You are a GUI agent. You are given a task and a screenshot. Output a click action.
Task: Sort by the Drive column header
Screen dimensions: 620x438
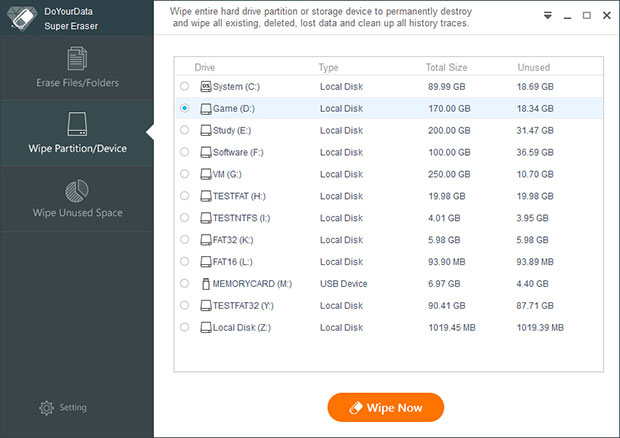tap(205, 67)
